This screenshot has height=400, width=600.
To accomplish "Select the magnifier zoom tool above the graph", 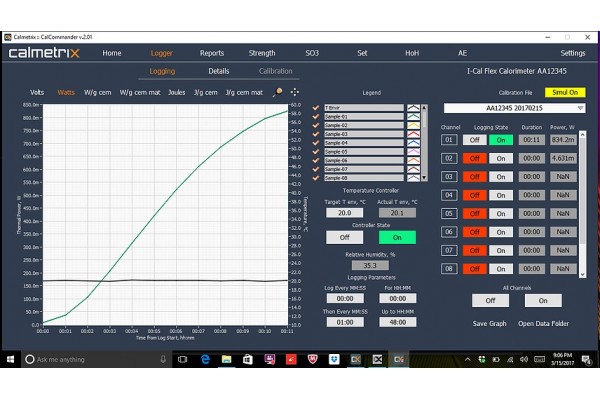I will [277, 92].
